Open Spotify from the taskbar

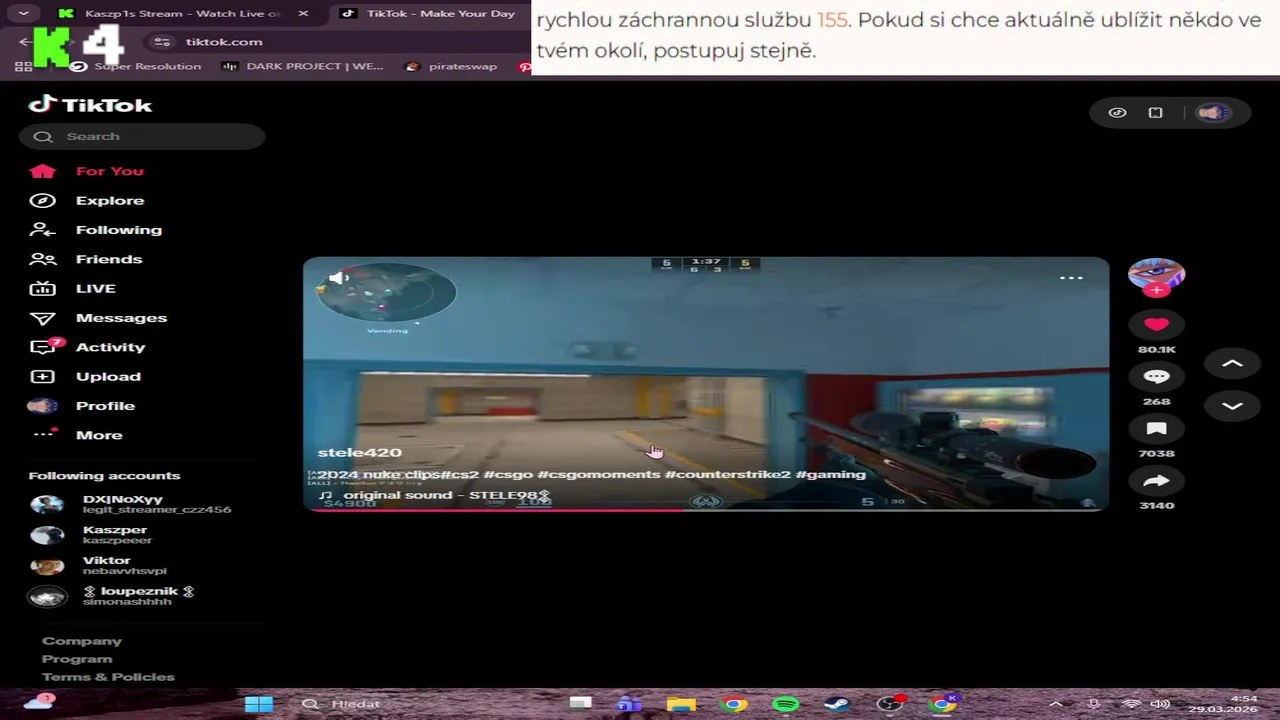pyautogui.click(x=785, y=704)
